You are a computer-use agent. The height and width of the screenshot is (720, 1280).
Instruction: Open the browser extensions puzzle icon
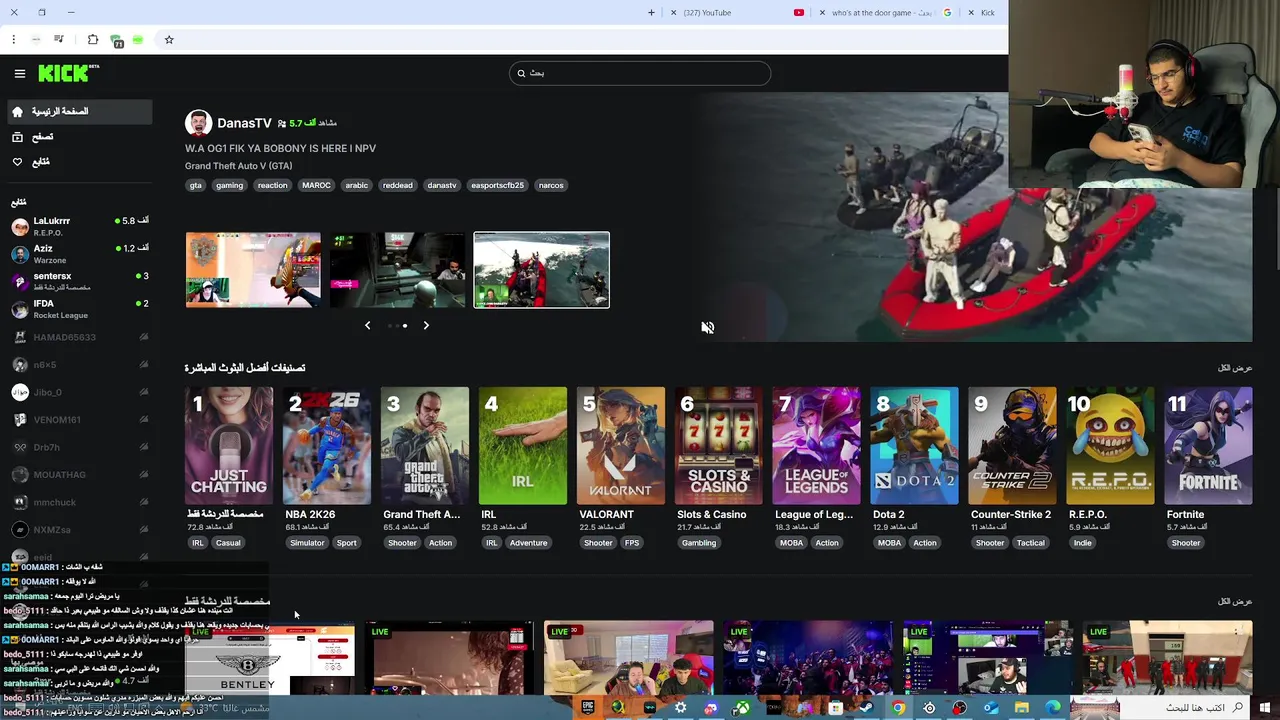[93, 40]
